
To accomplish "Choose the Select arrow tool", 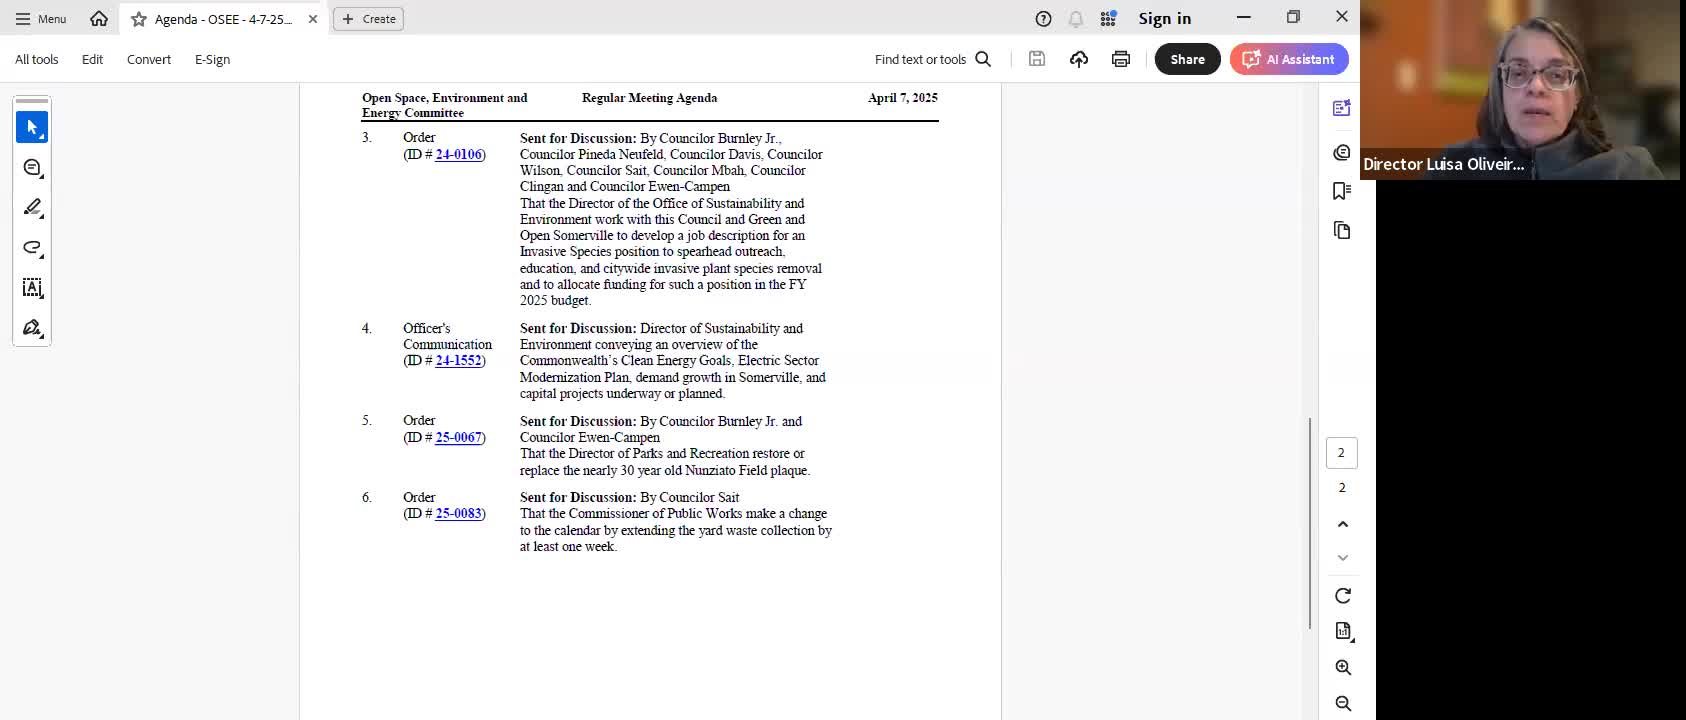I will click(x=32, y=127).
